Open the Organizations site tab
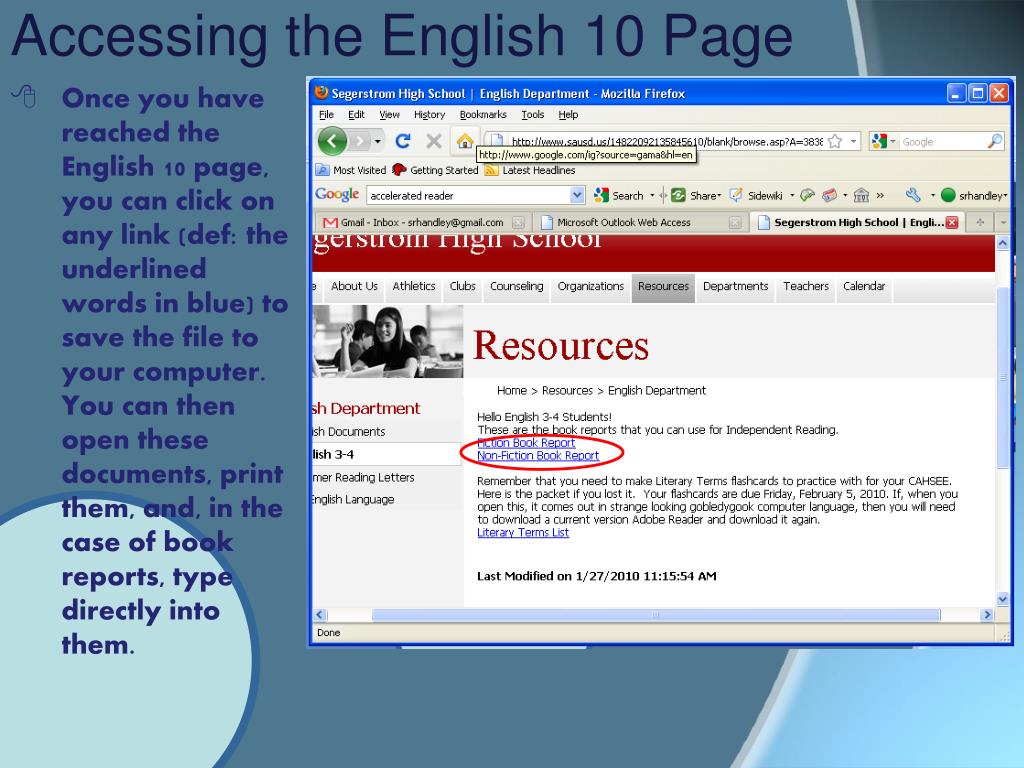 pos(590,287)
